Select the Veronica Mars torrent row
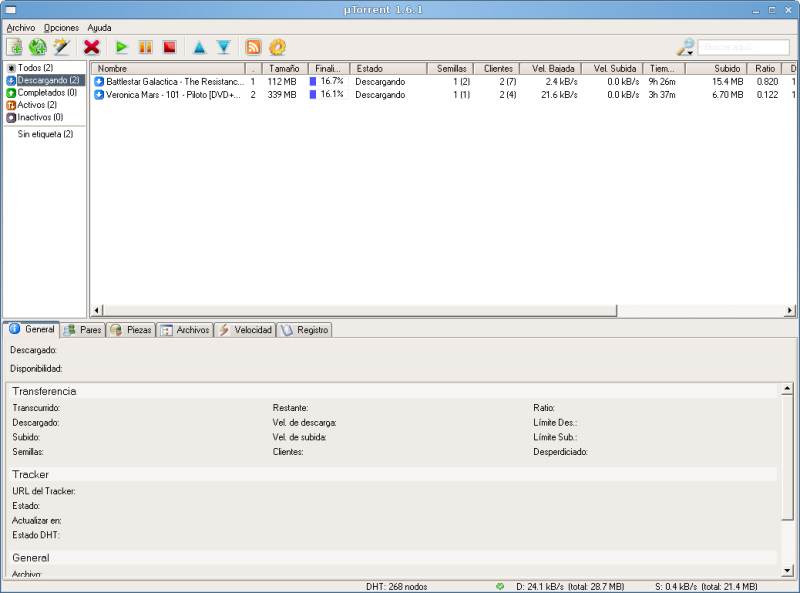This screenshot has width=800, height=593. click(x=444, y=94)
